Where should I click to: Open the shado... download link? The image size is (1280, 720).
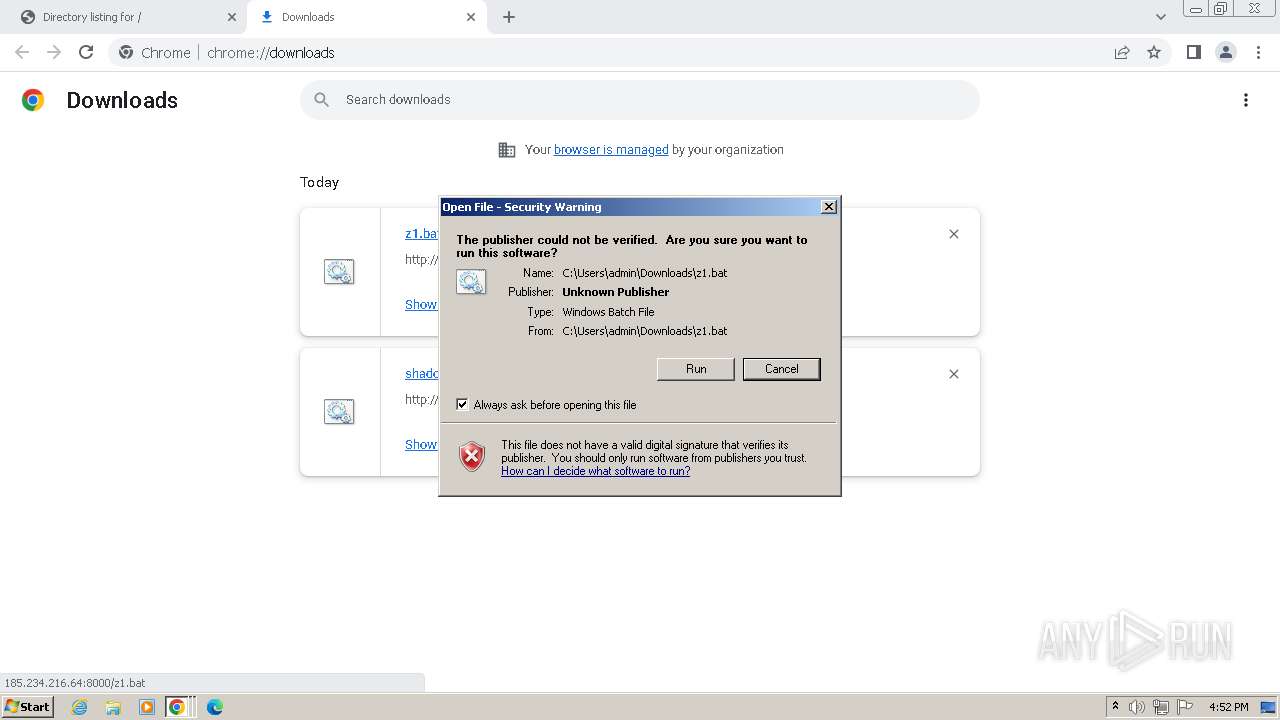tap(421, 373)
